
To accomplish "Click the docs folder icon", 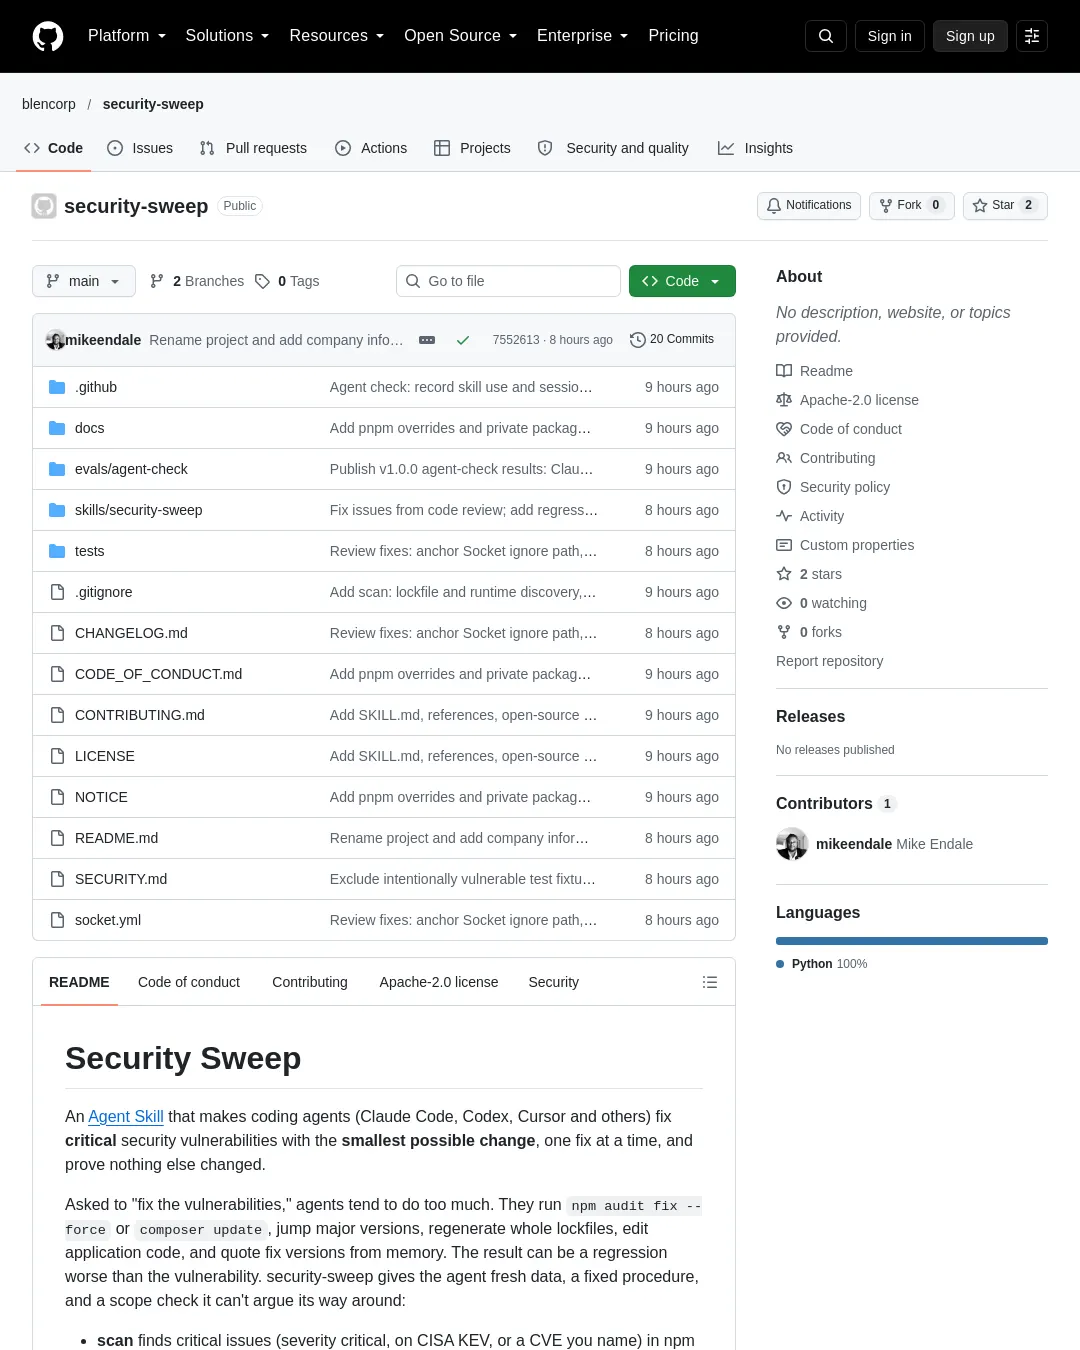I will click(57, 428).
